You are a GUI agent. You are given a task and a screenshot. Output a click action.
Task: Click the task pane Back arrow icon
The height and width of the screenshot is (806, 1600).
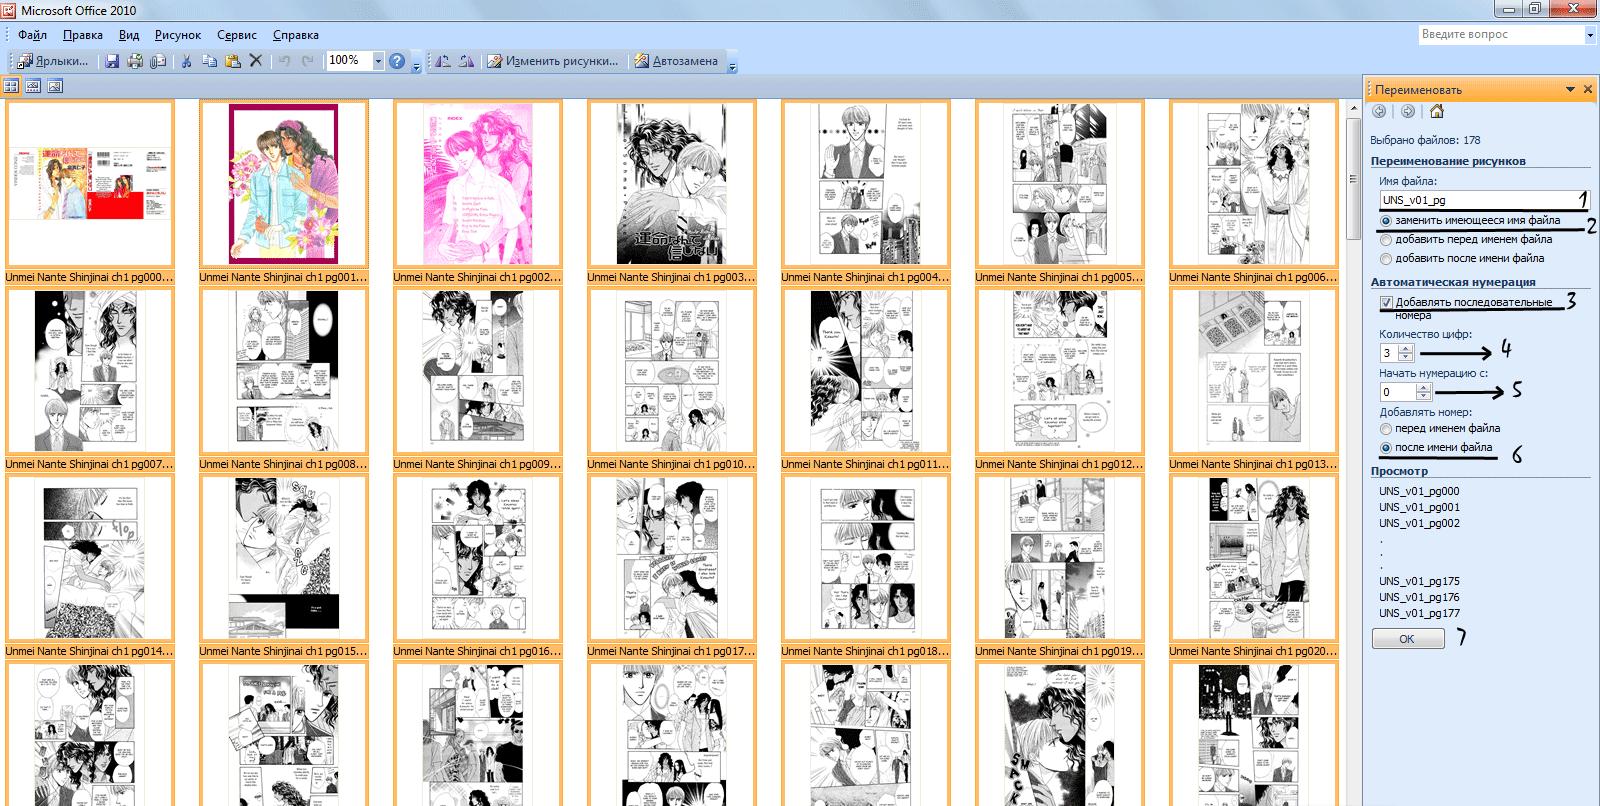1379,111
